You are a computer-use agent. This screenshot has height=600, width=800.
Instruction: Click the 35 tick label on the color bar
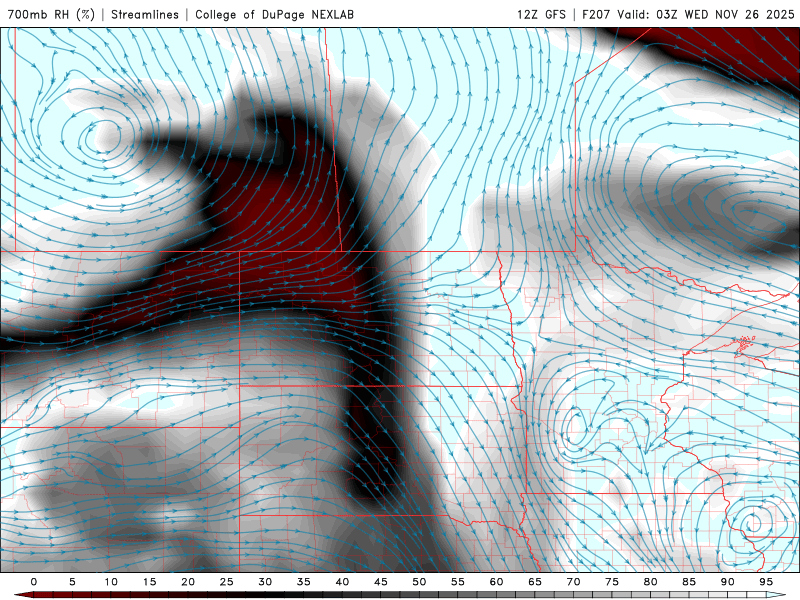(304, 582)
